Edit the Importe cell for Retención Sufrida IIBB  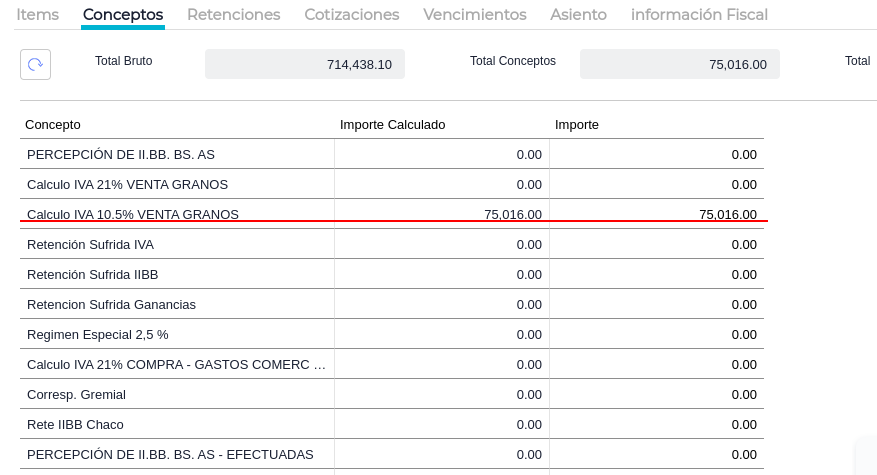657,275
